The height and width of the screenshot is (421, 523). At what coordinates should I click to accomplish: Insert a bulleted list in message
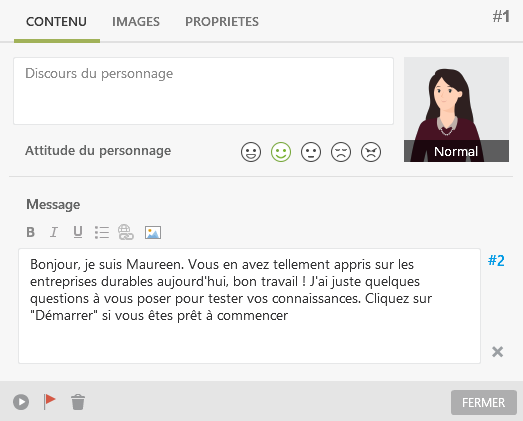102,232
